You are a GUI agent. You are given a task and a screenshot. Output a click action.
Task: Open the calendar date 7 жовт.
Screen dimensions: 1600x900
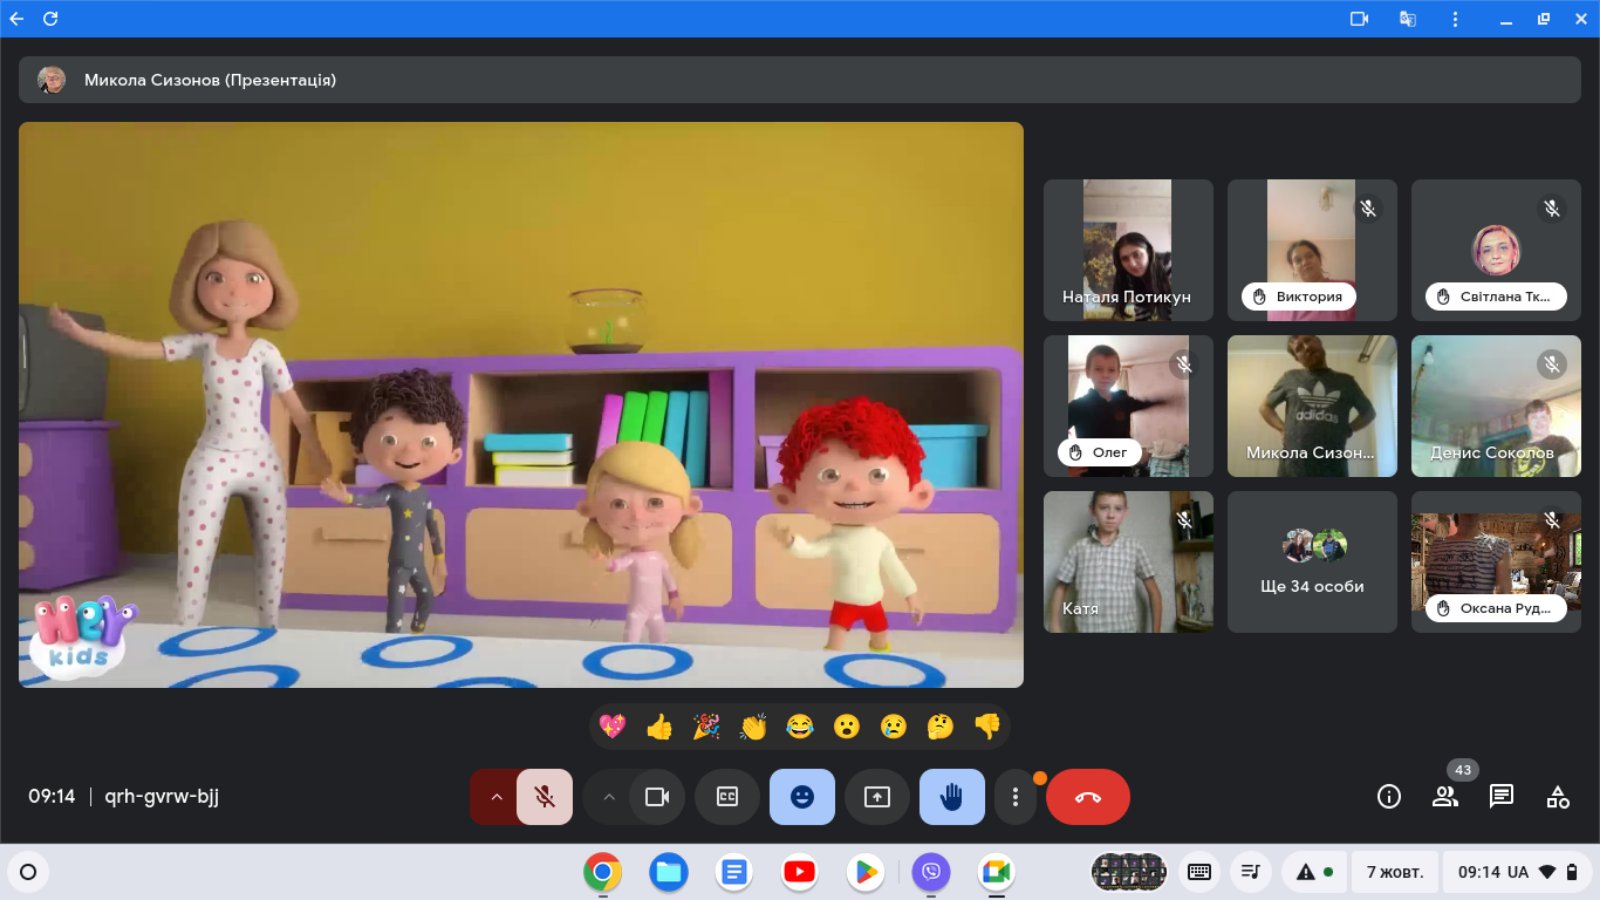tap(1395, 872)
